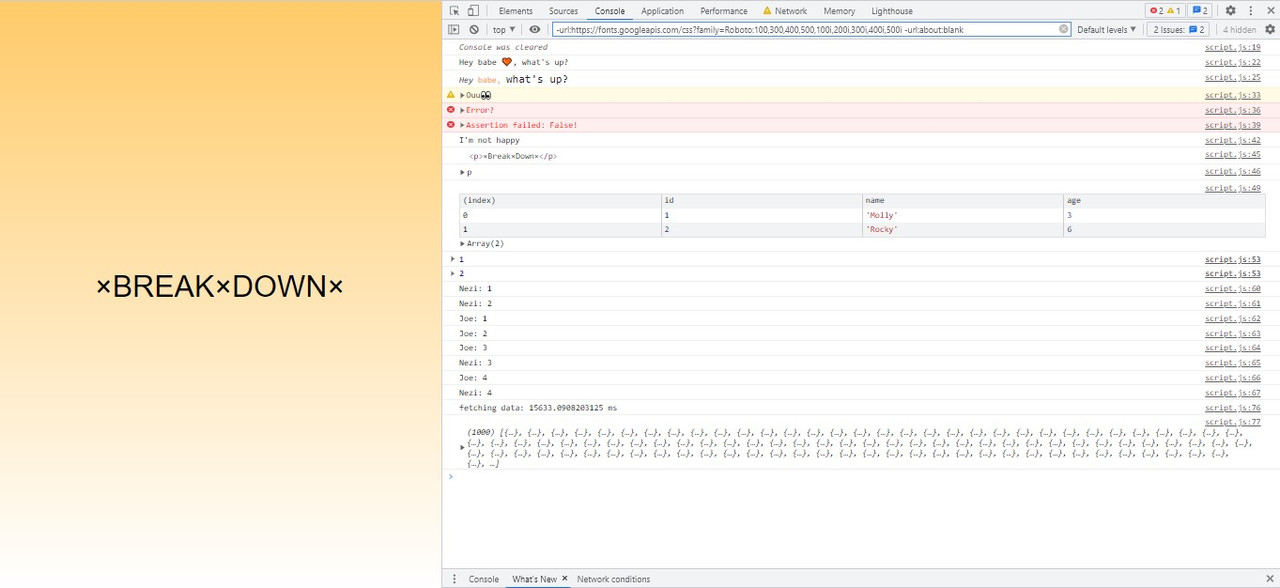1280x588 pixels.
Task: Open the Memory tab
Action: pos(839,11)
